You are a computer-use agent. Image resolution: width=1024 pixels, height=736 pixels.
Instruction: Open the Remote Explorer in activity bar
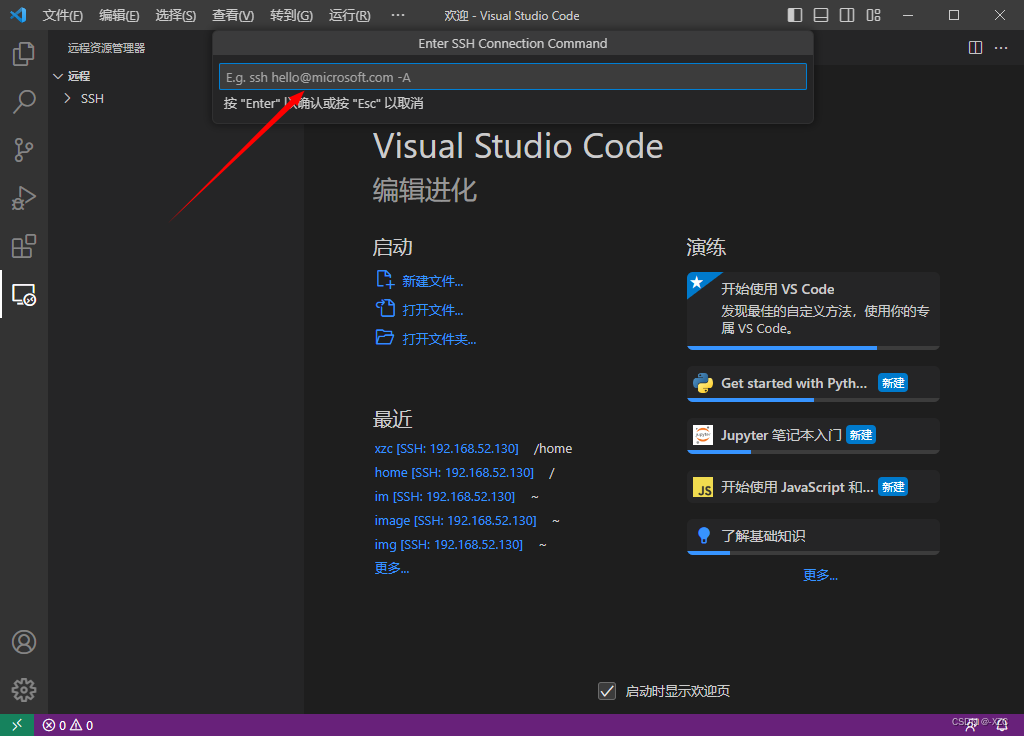[x=23, y=295]
